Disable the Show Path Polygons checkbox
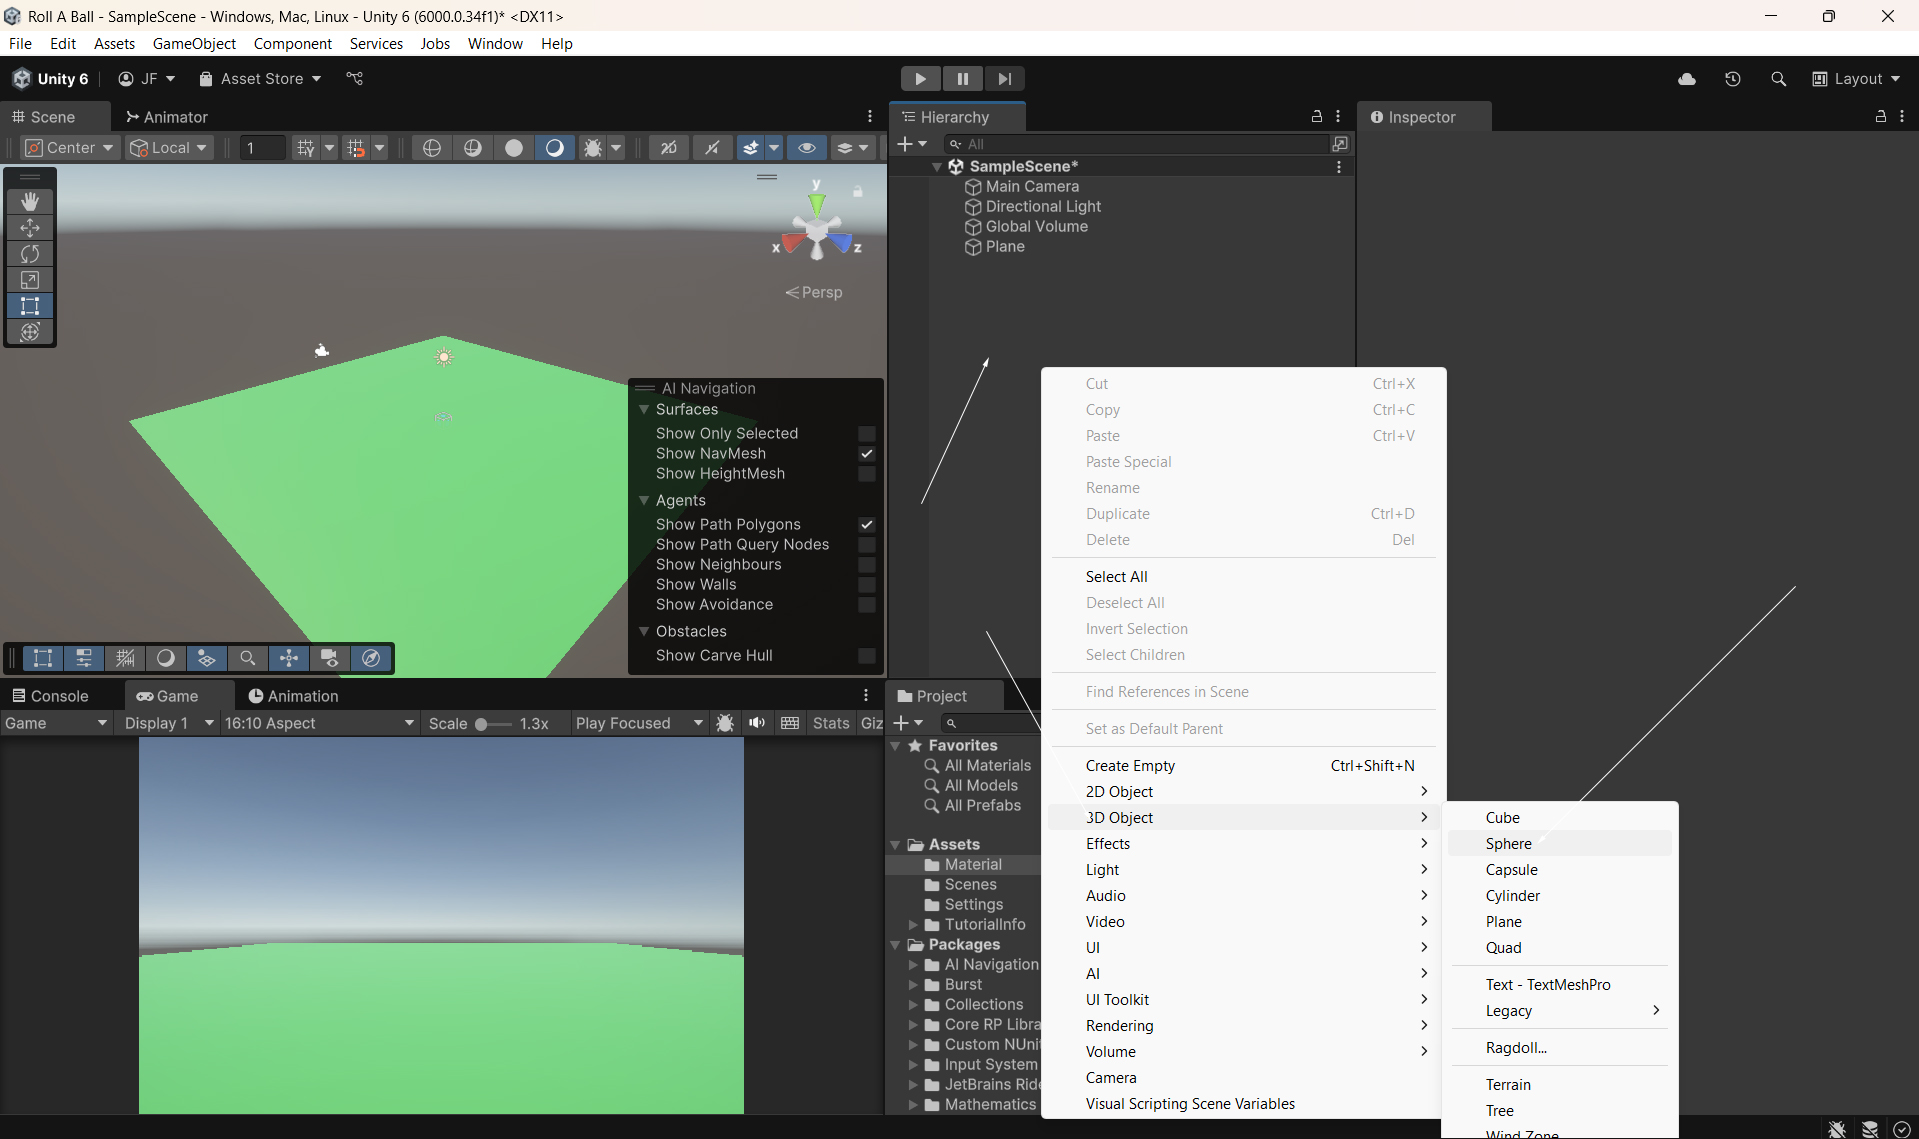 867,525
